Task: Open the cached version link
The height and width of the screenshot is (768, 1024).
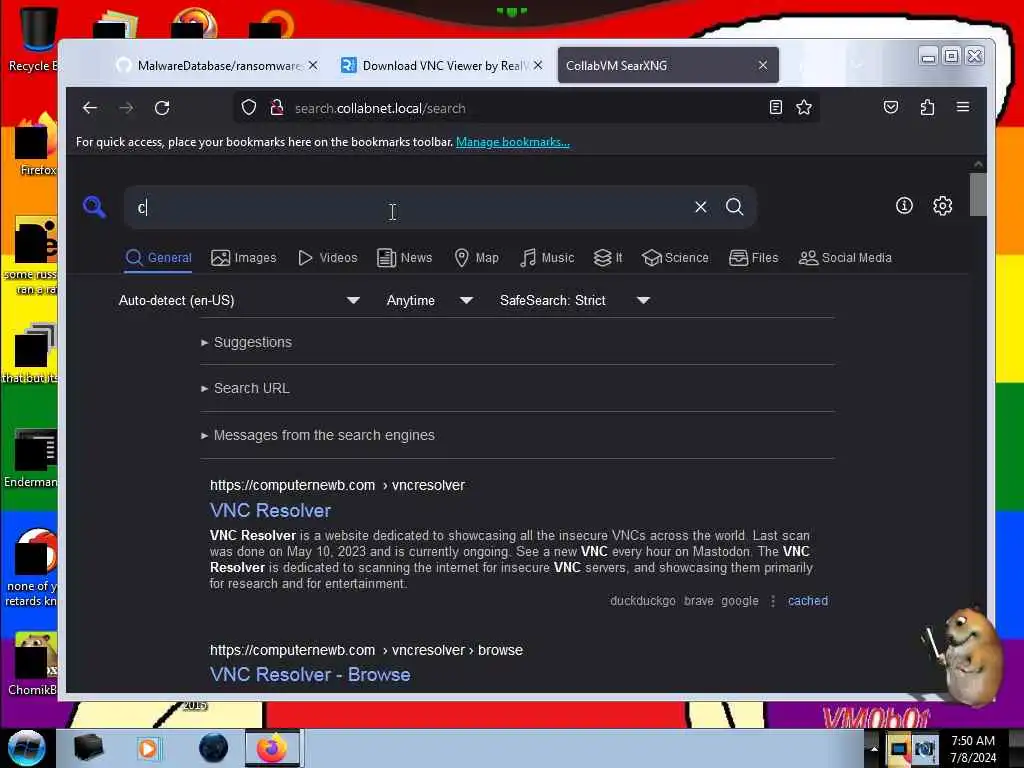Action: [x=808, y=601]
